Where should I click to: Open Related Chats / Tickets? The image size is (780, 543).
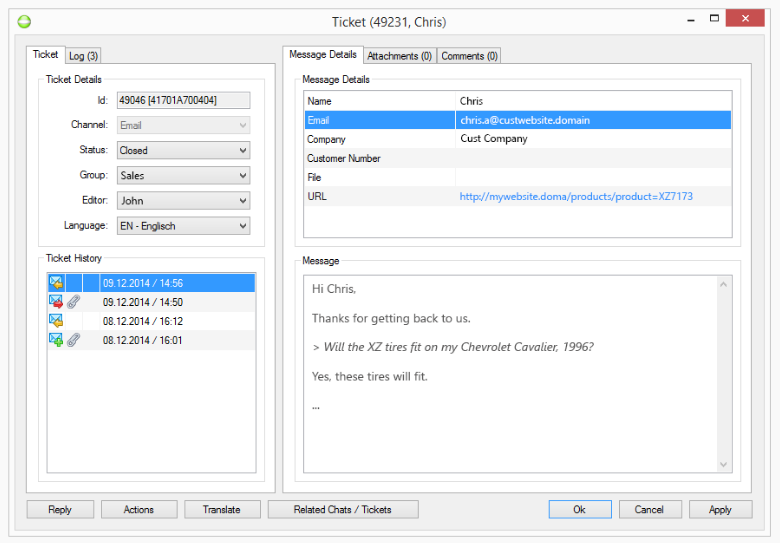343,509
